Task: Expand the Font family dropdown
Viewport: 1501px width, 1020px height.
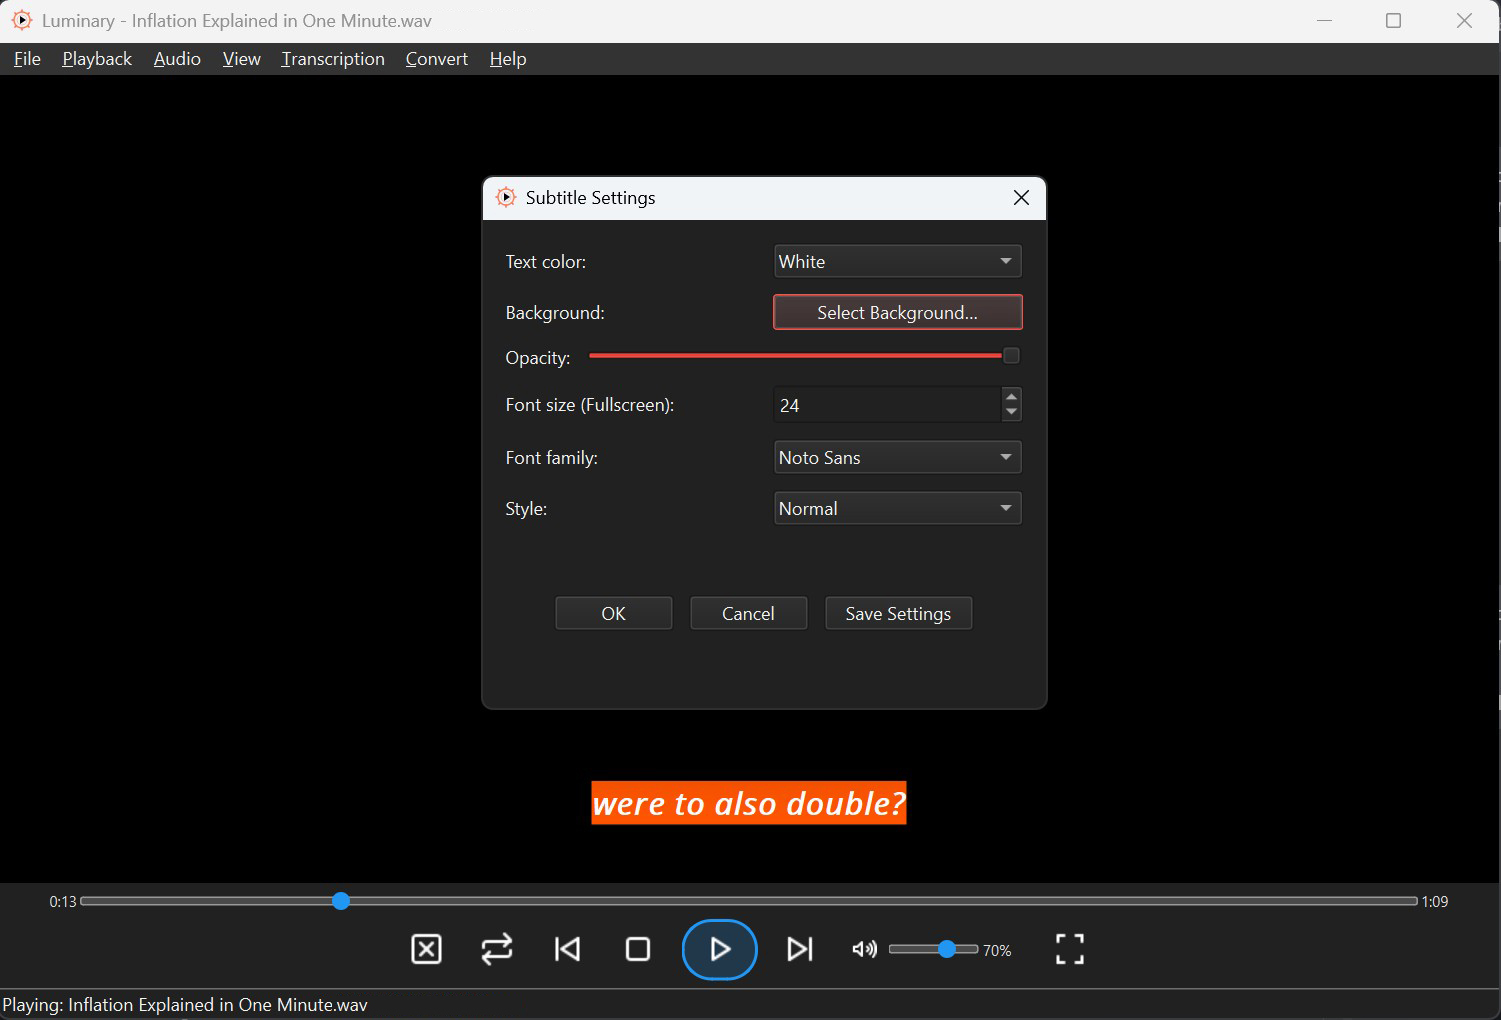Action: pos(897,458)
